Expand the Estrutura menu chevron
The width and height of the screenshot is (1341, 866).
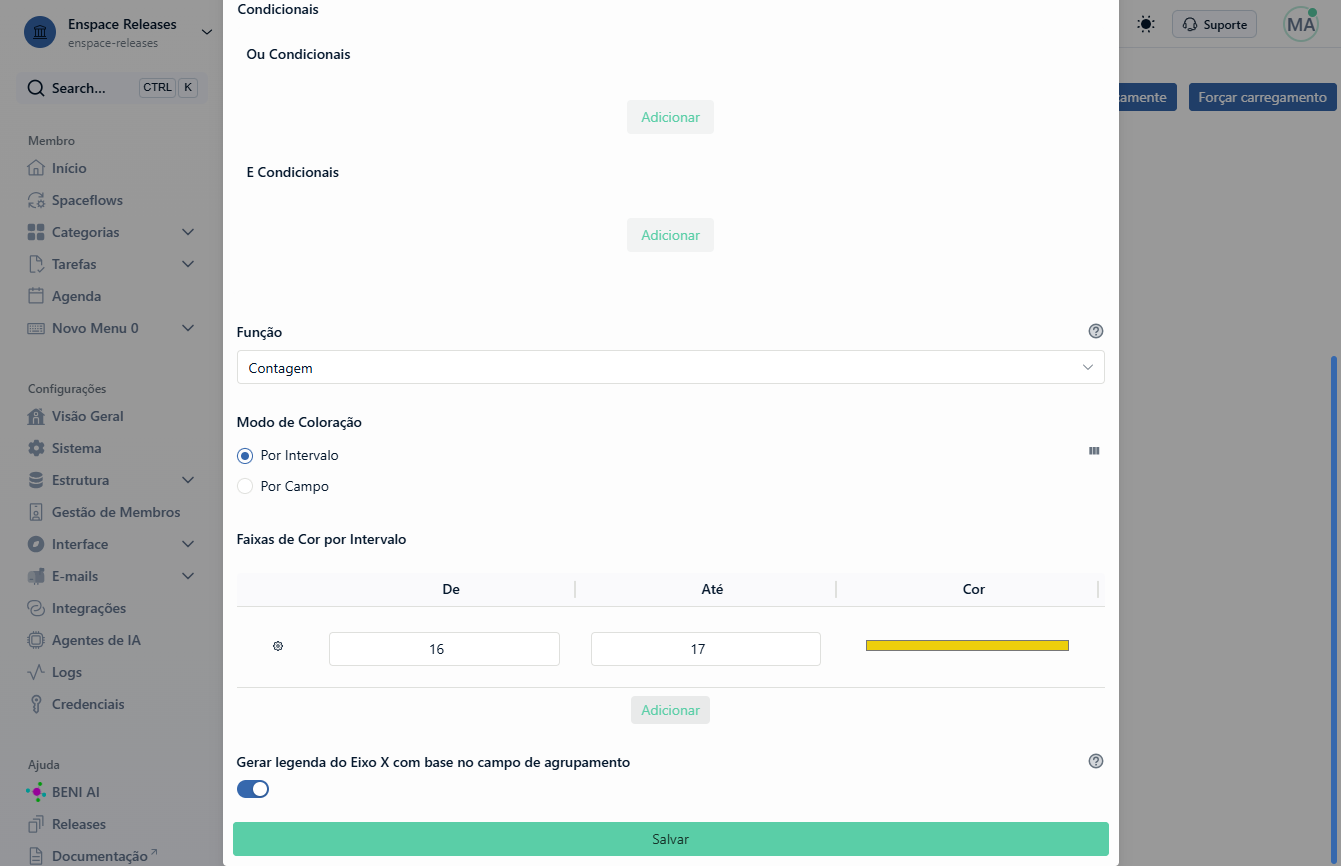pos(188,480)
